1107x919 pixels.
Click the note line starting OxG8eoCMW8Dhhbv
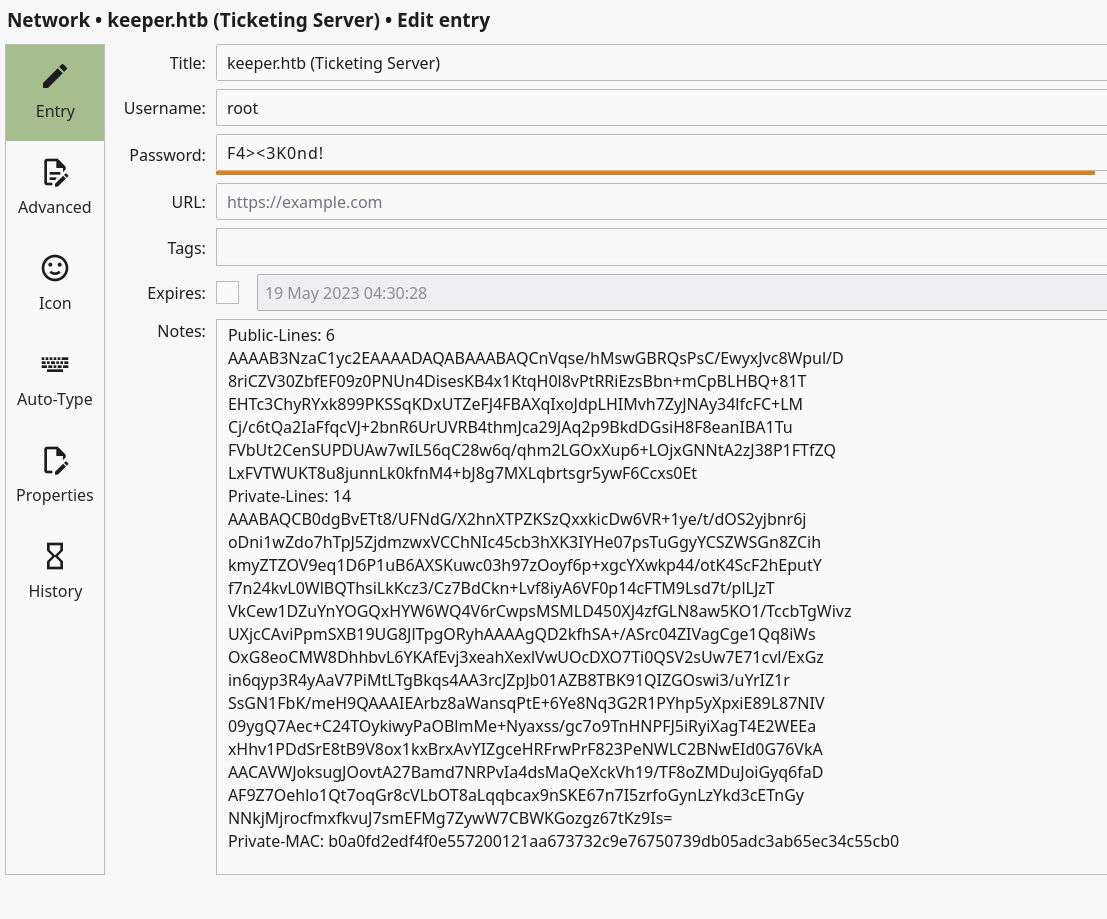526,657
